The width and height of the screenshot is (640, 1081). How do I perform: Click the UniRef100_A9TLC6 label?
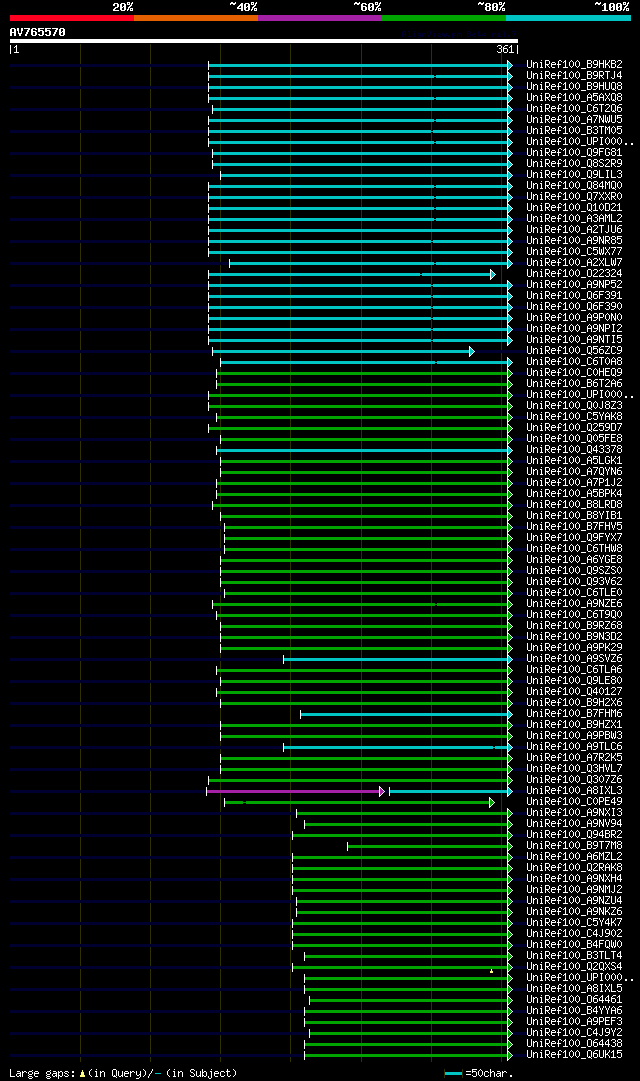pyautogui.click(x=574, y=747)
